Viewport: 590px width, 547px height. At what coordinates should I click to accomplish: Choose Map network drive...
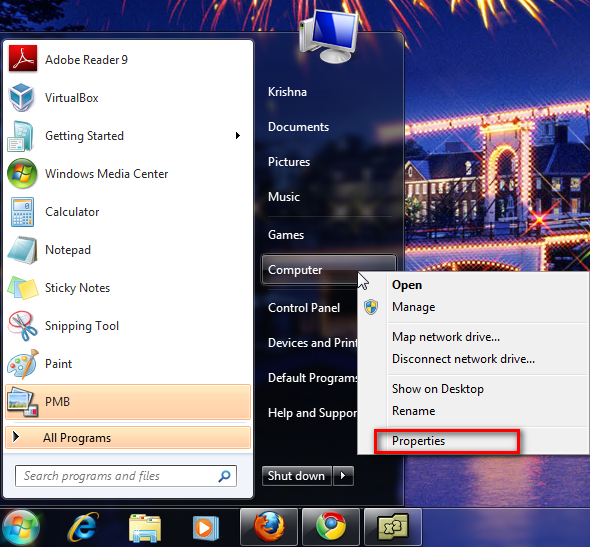tap(446, 337)
